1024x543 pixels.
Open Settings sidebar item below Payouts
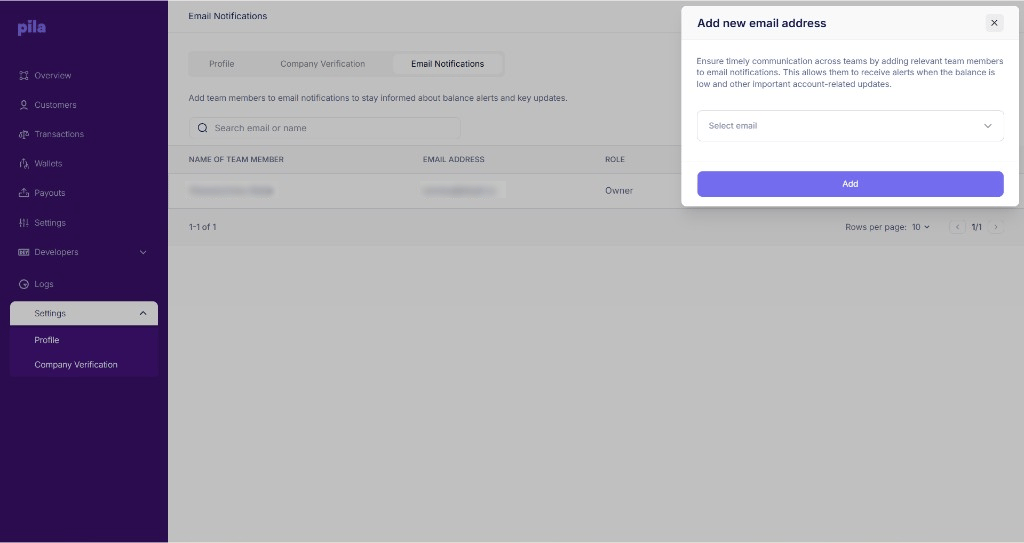tap(50, 223)
